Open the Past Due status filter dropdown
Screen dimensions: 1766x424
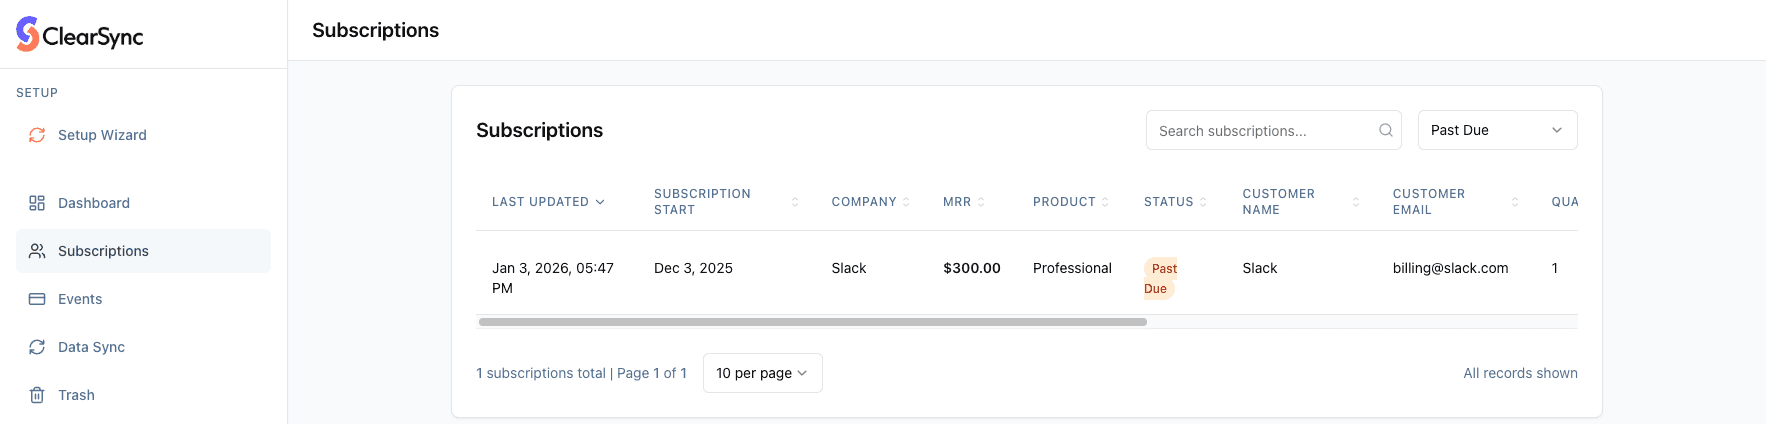coord(1496,130)
